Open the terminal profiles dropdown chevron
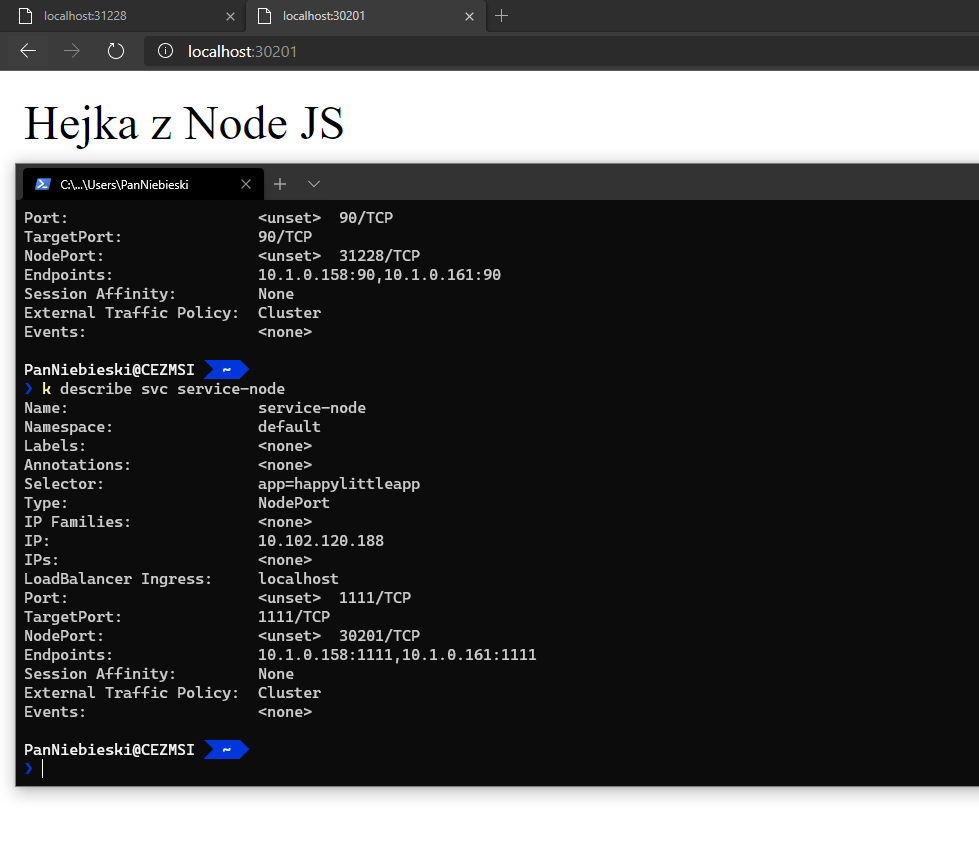This screenshot has height=852, width=979. click(x=314, y=184)
